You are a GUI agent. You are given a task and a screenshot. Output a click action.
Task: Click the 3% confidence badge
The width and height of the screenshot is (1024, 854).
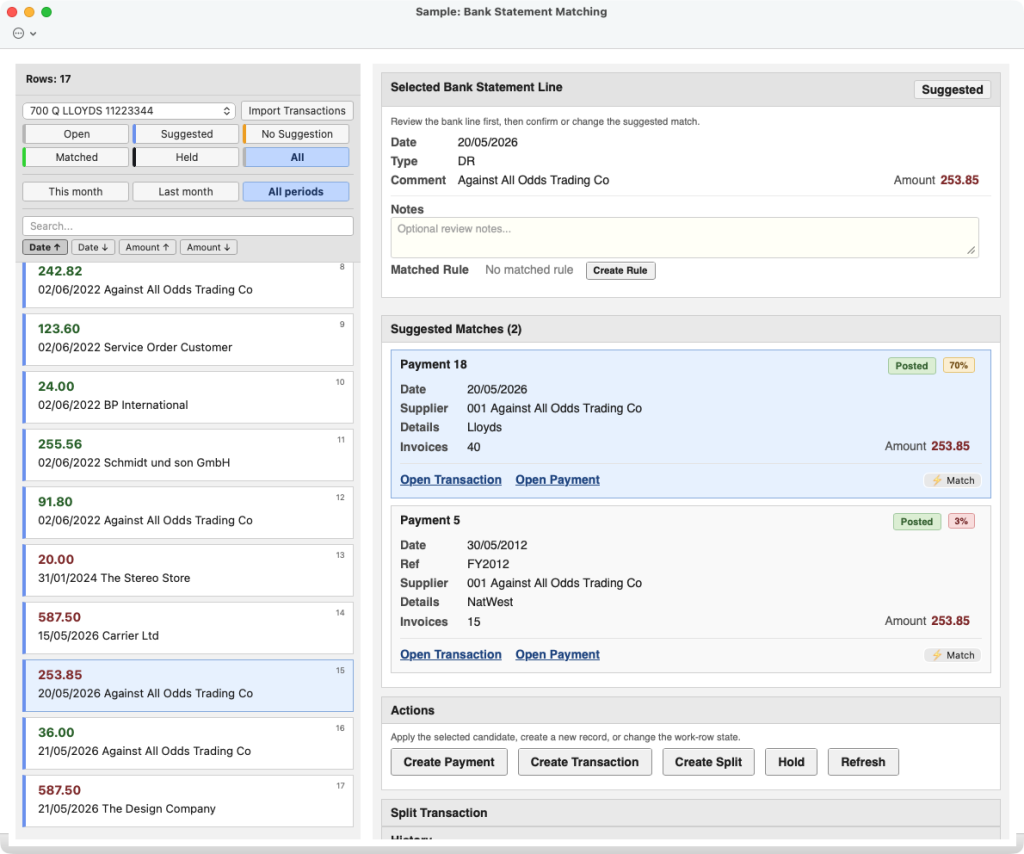tap(961, 522)
